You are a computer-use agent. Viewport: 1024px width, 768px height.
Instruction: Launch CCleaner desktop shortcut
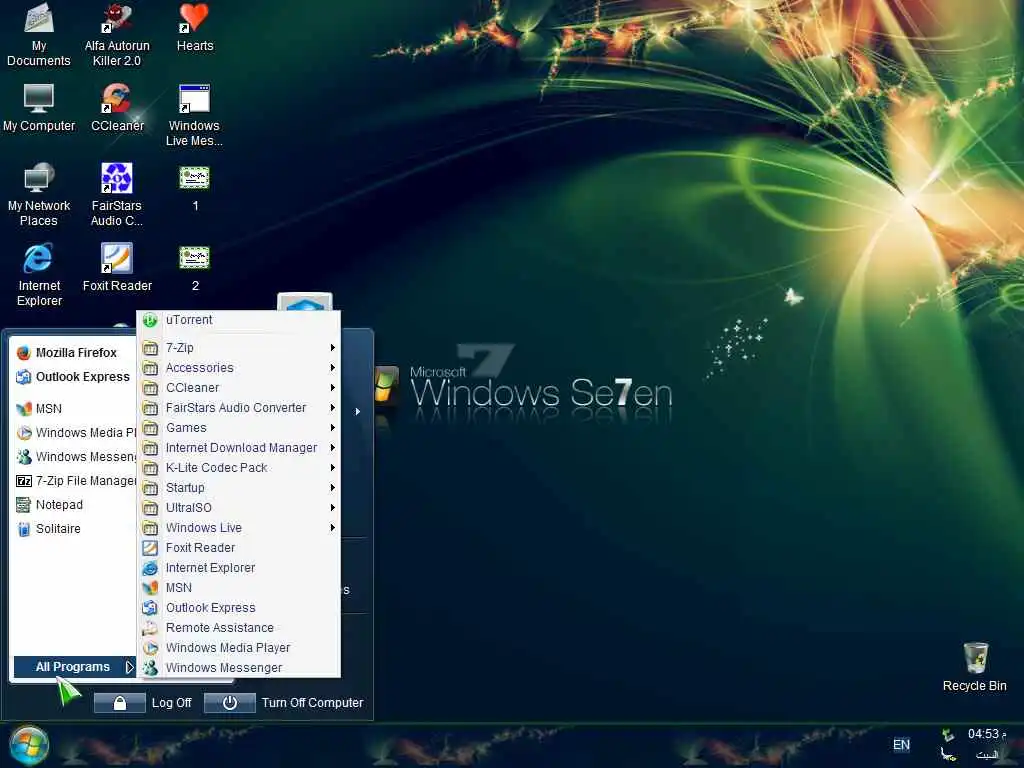pos(117,108)
